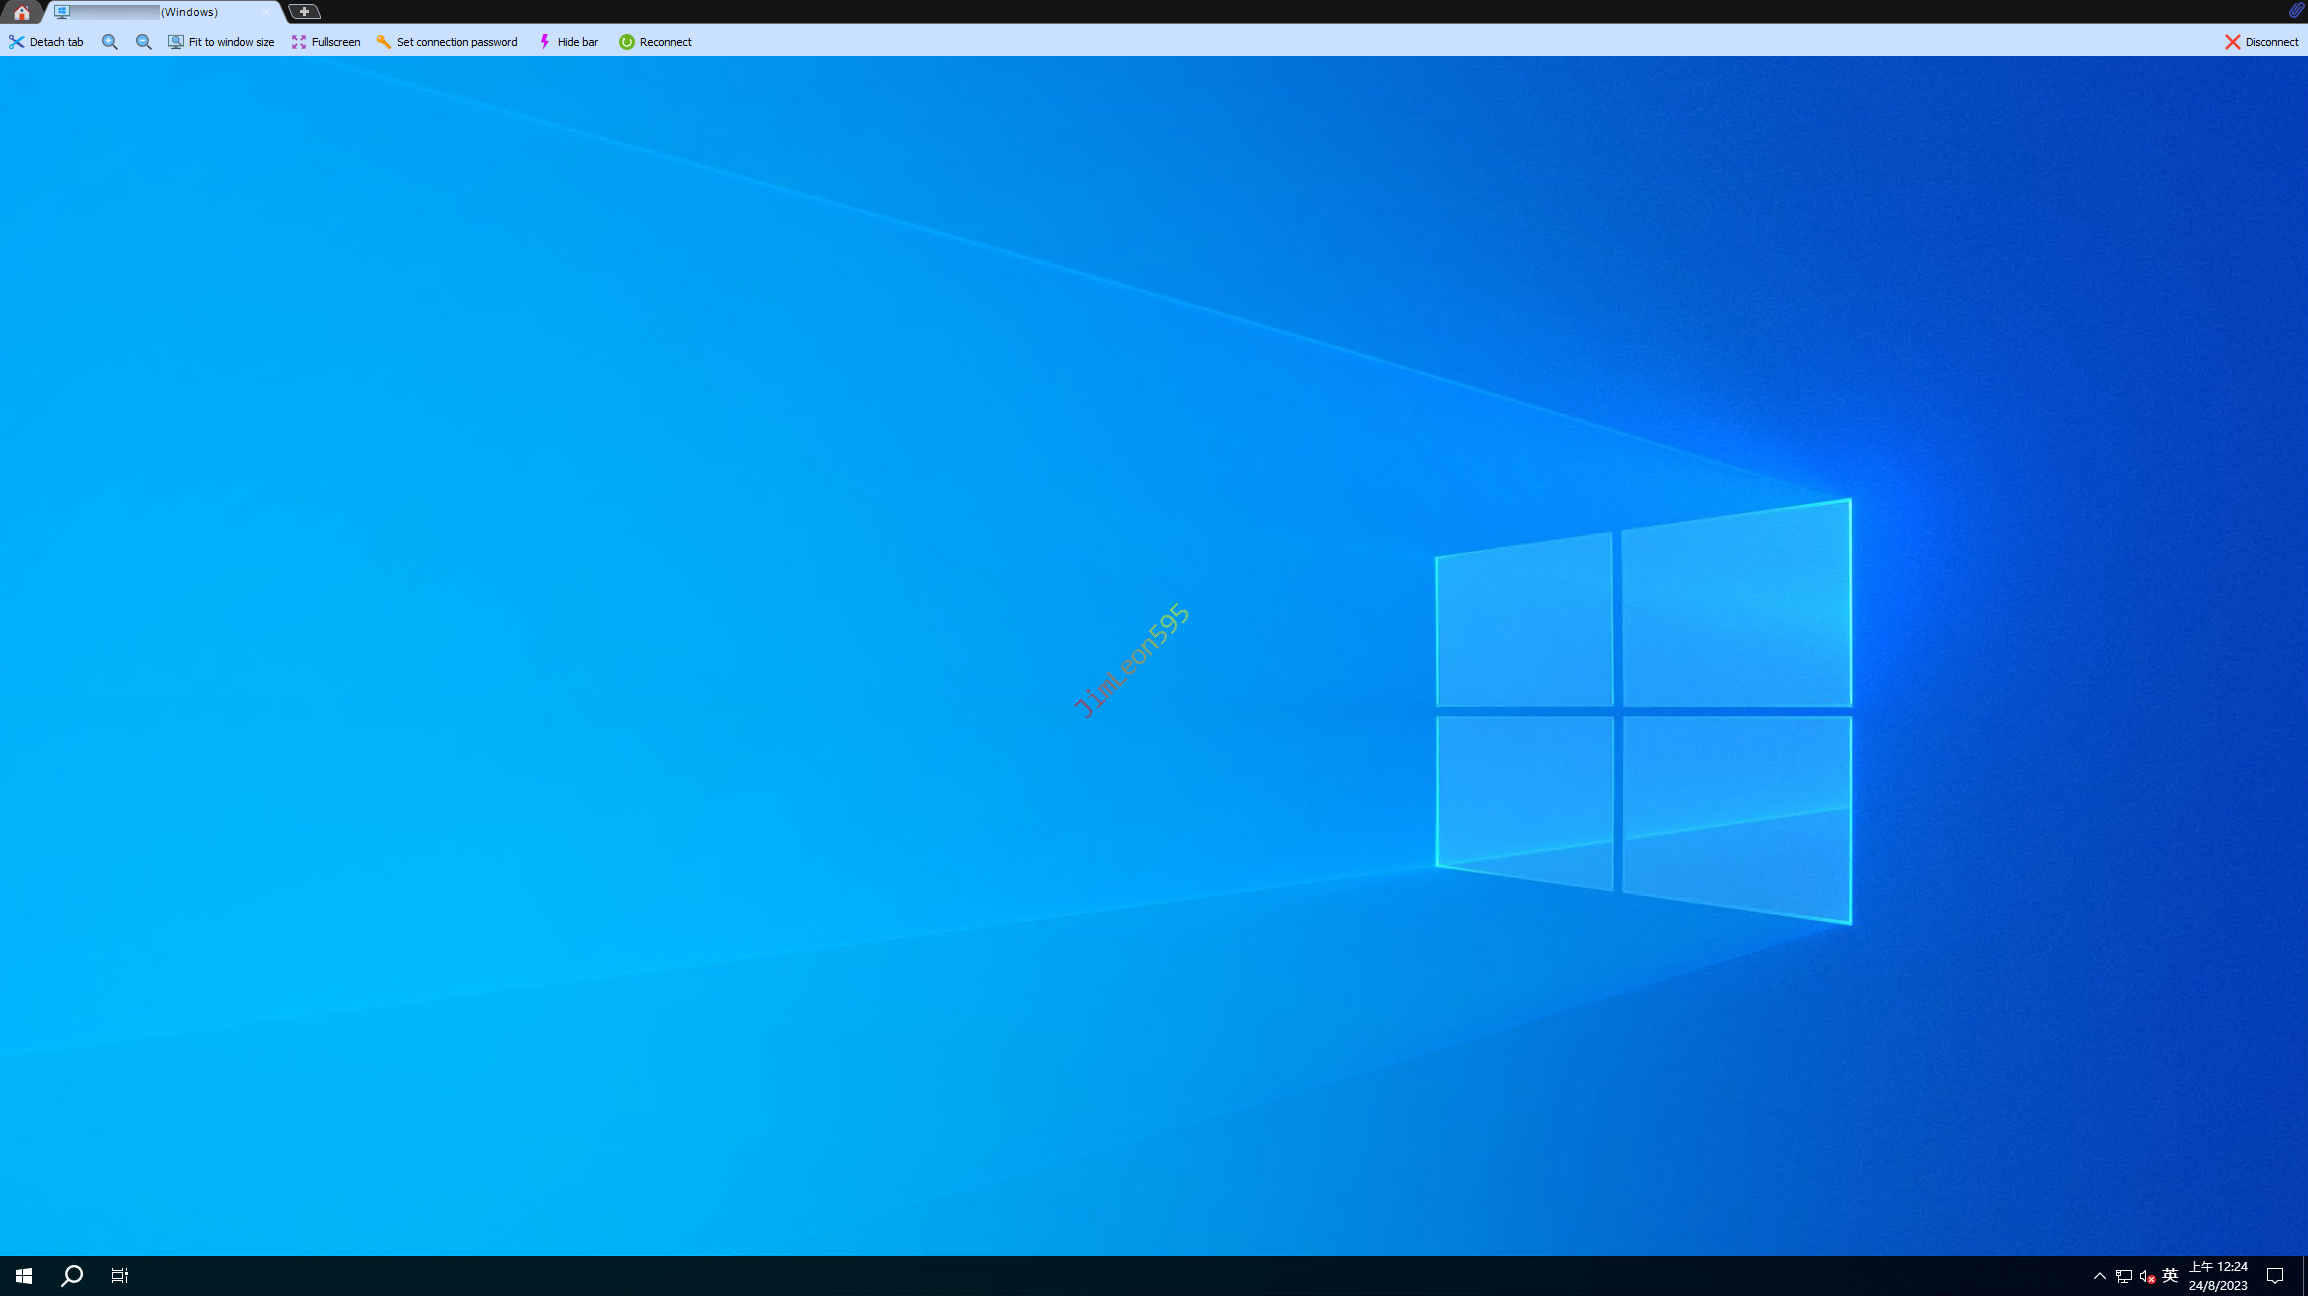Click the zoom out magnifier icon
This screenshot has width=2308, height=1296.
[x=144, y=42]
